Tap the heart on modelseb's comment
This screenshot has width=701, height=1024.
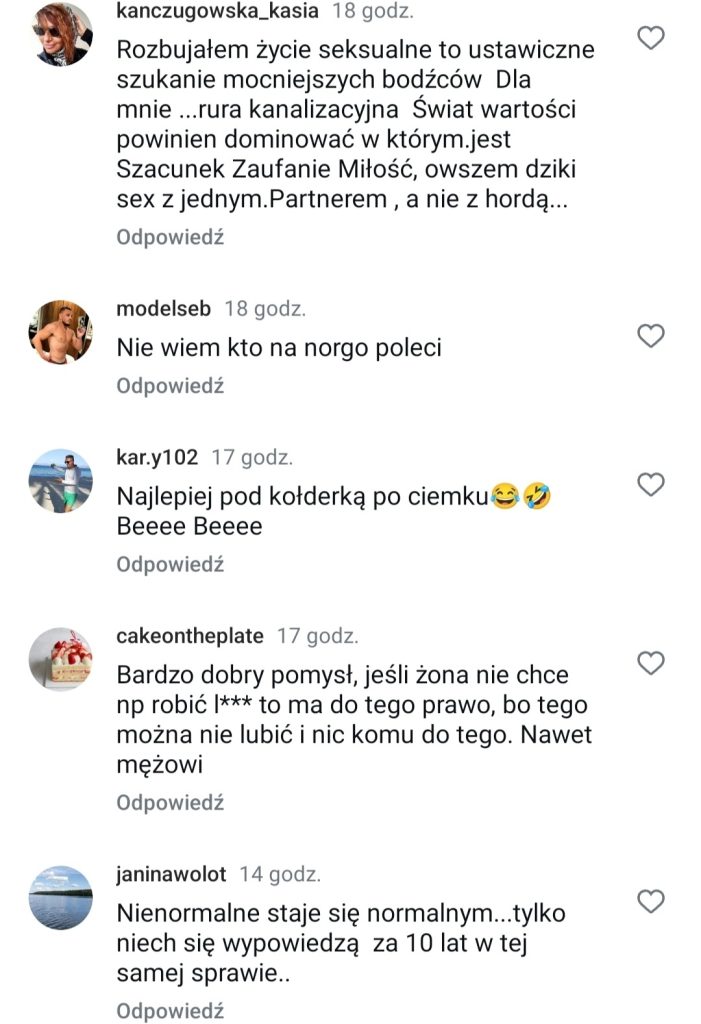pyautogui.click(x=651, y=336)
